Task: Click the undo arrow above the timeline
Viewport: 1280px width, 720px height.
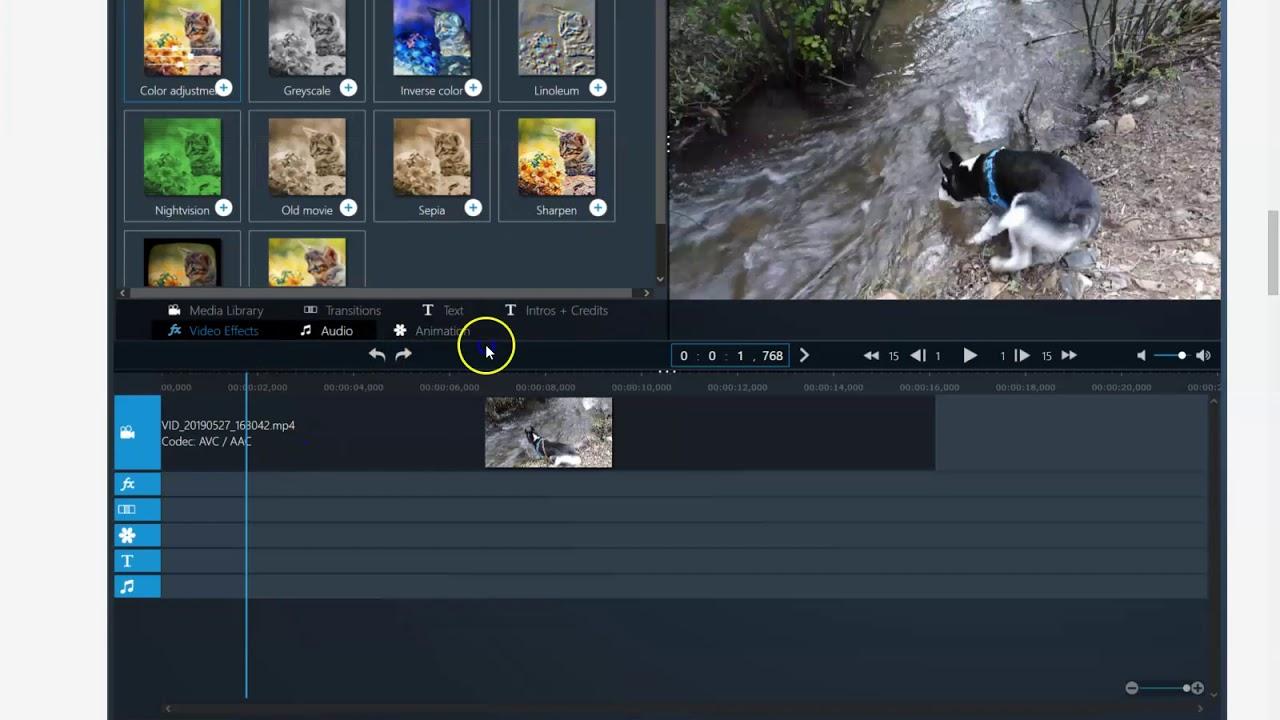Action: coord(376,354)
